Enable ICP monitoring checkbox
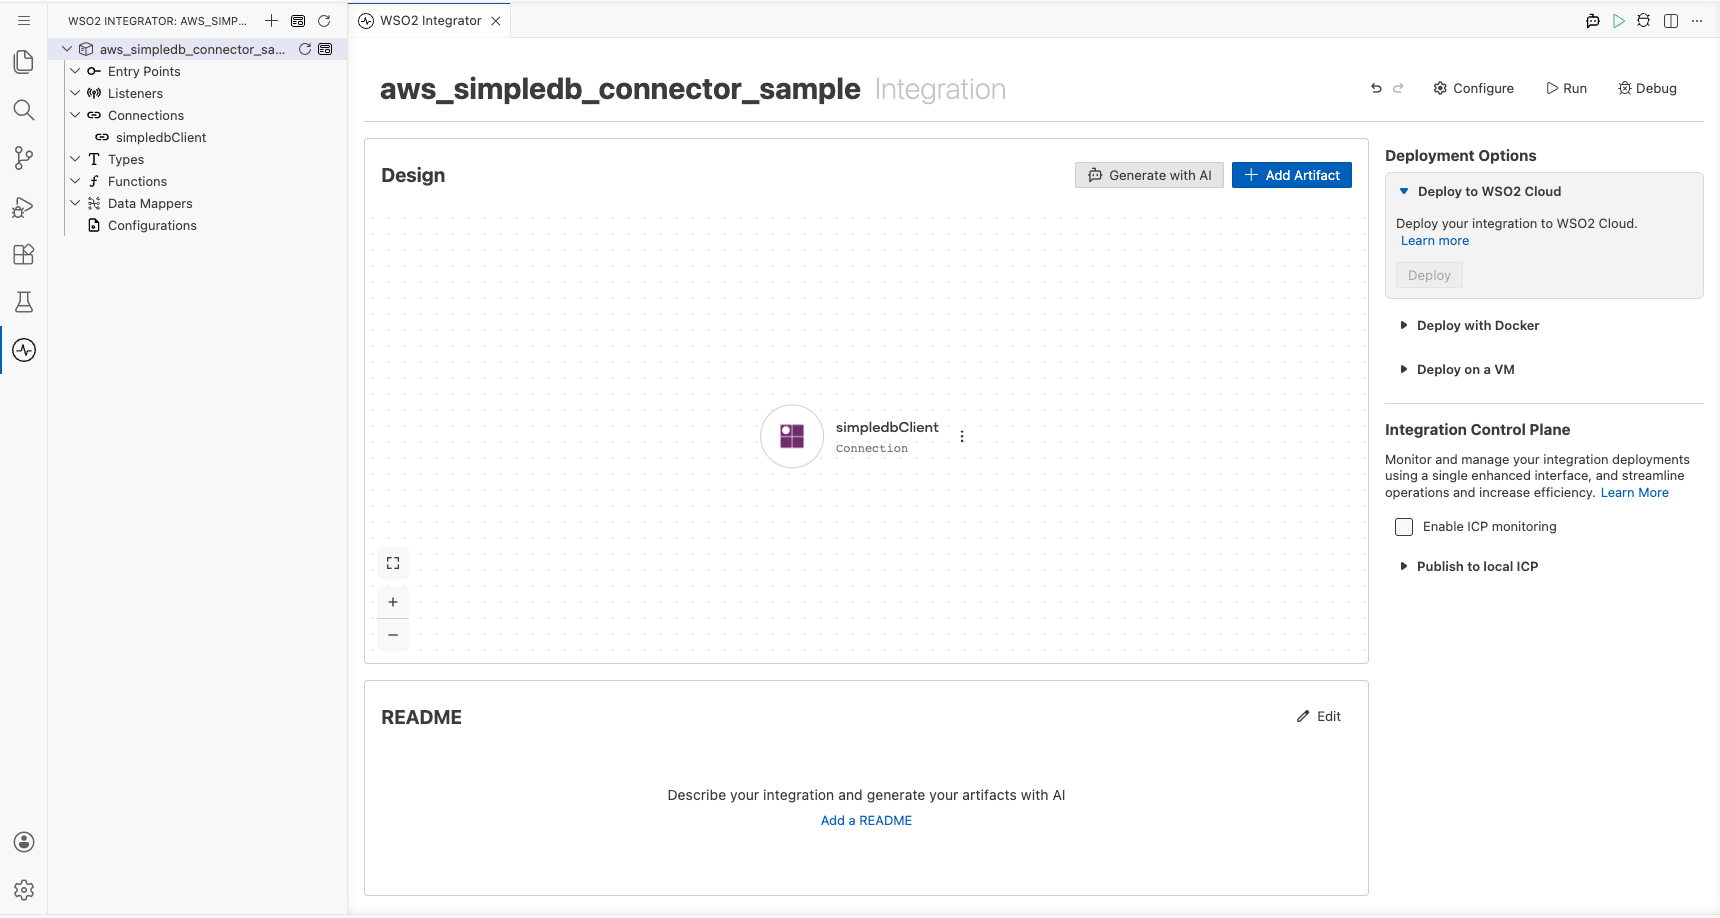Screen dimensions: 1720x918 pyautogui.click(x=1404, y=527)
